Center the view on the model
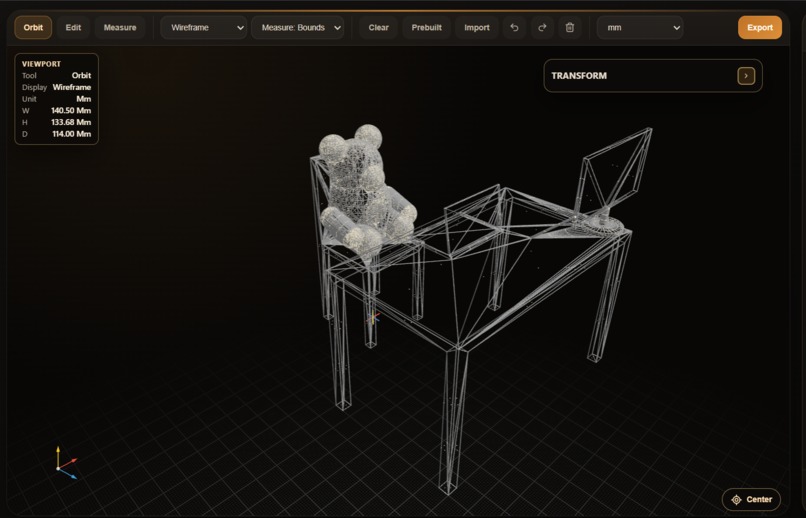The image size is (806, 518). [751, 500]
